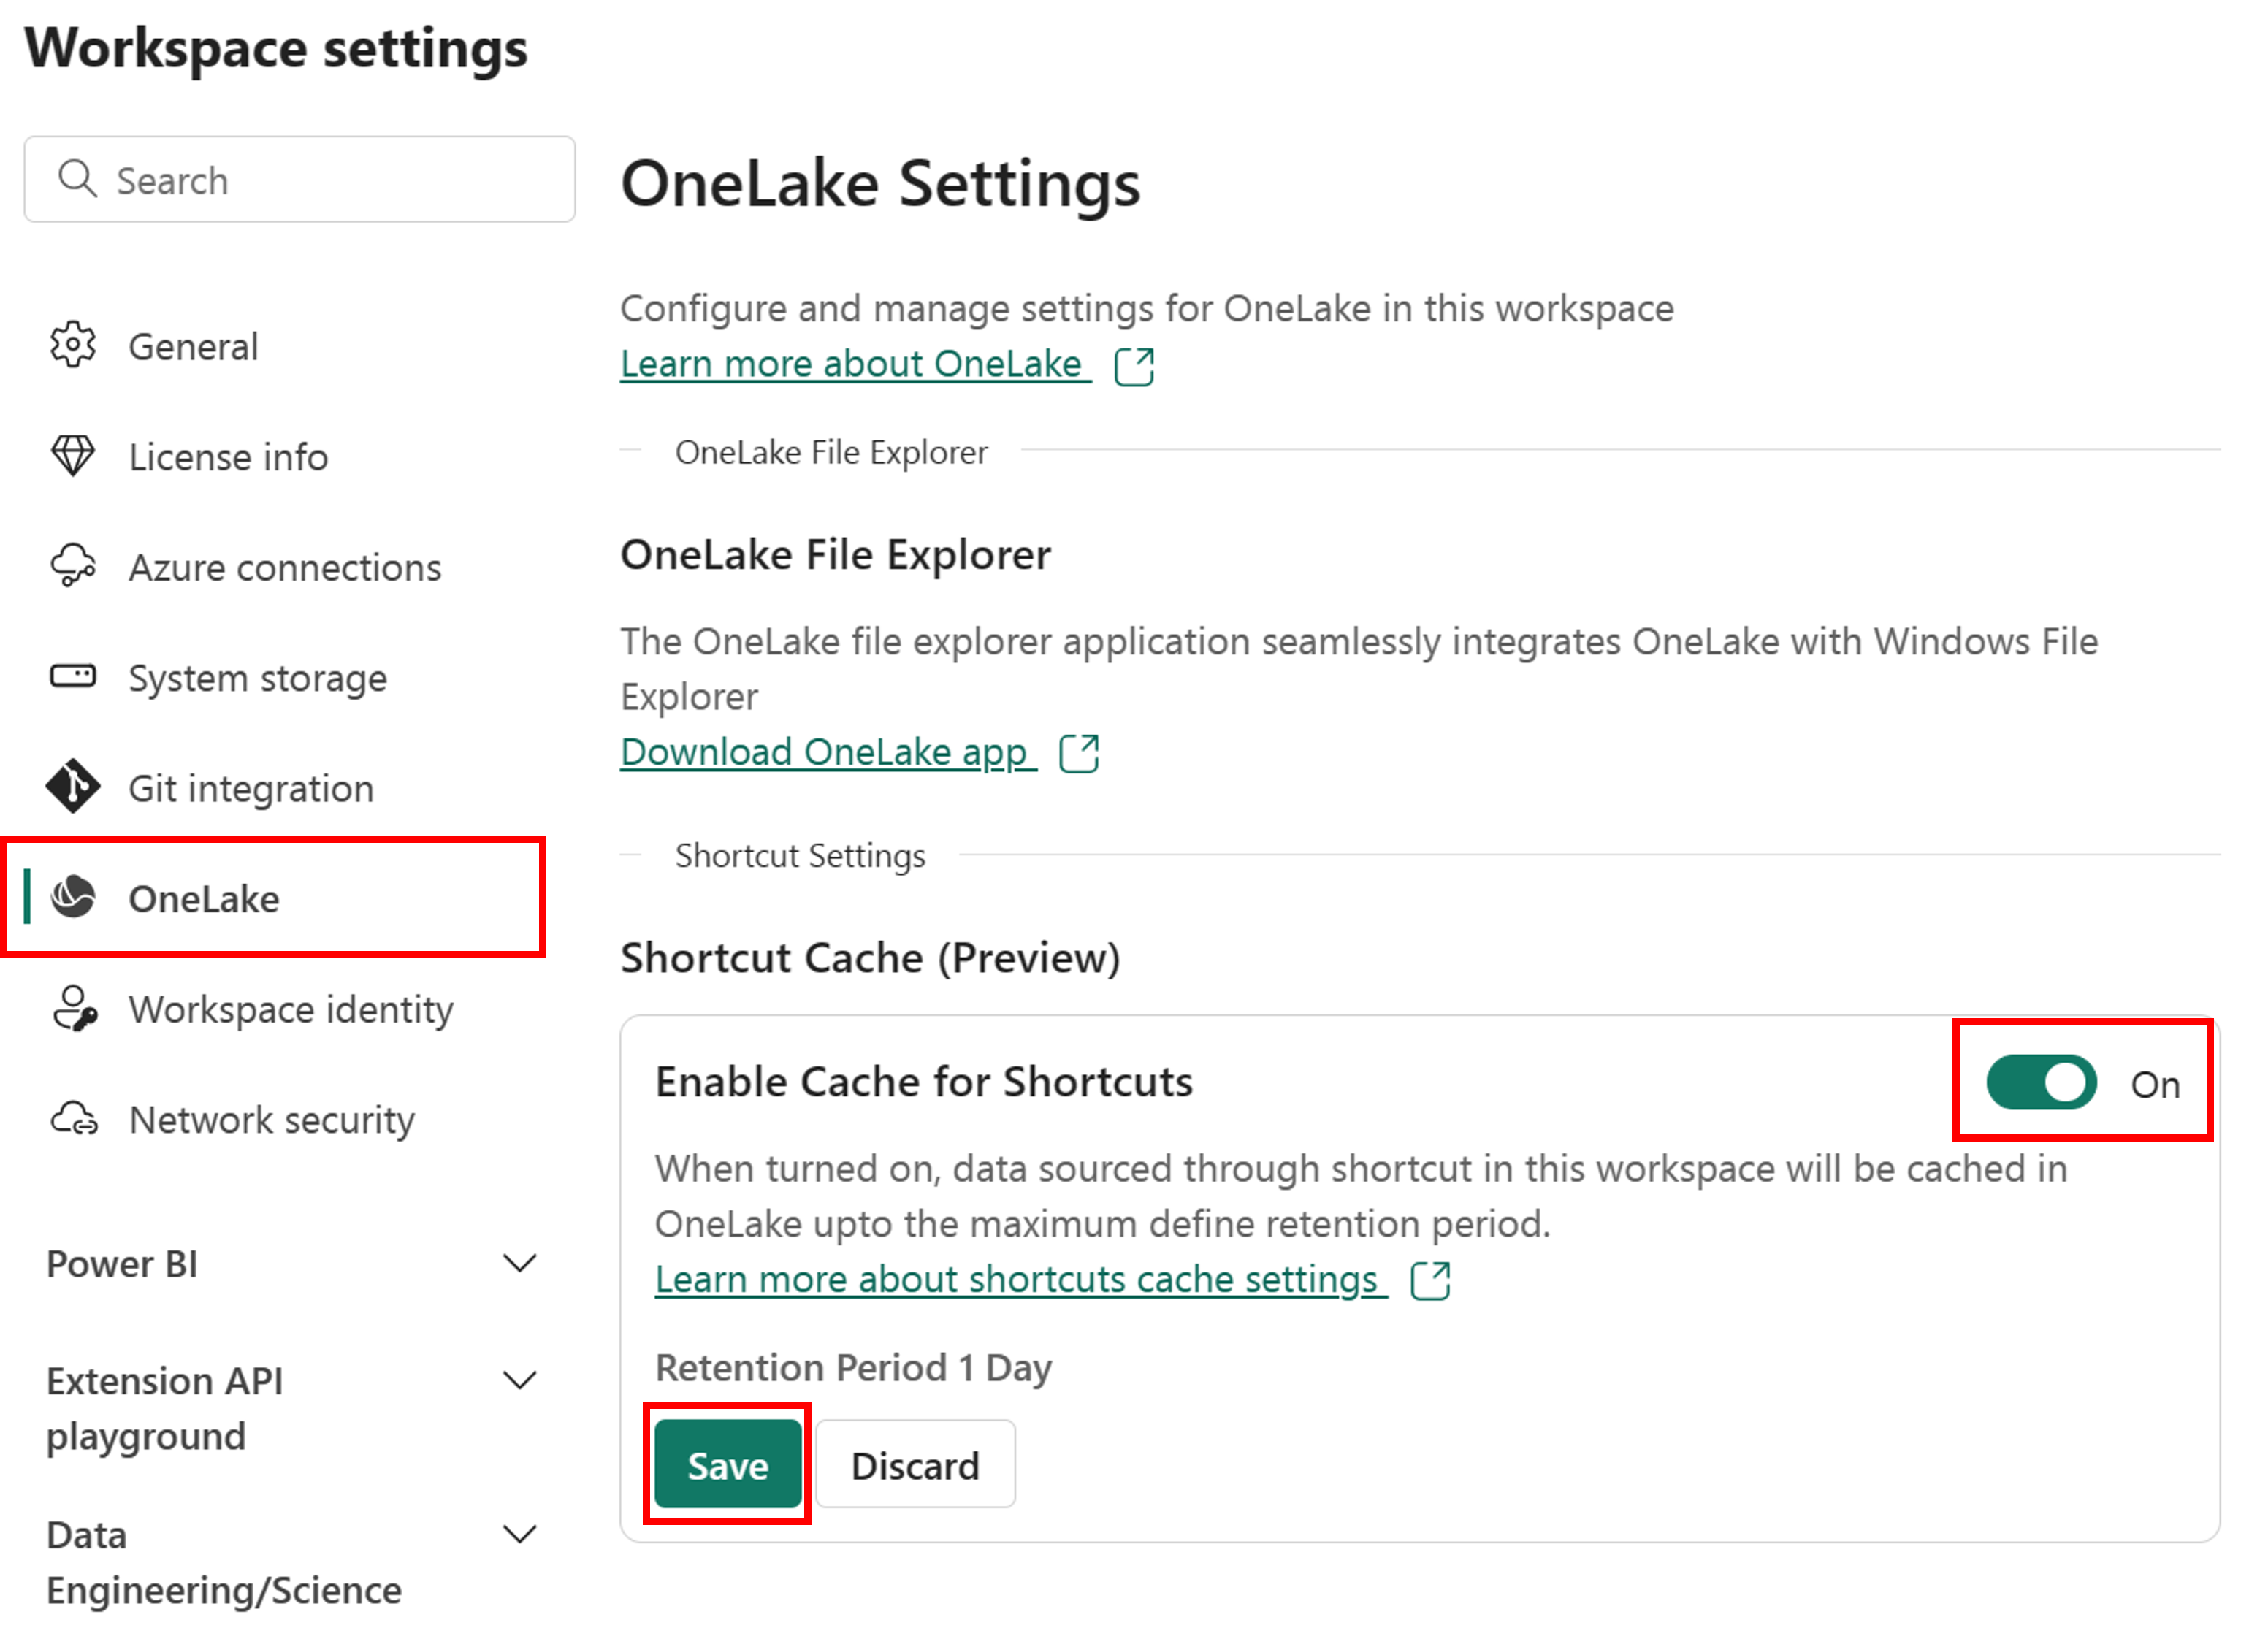Click external link icon beside Download OneLake app
The width and height of the screenshot is (2268, 1647).
point(1079,753)
